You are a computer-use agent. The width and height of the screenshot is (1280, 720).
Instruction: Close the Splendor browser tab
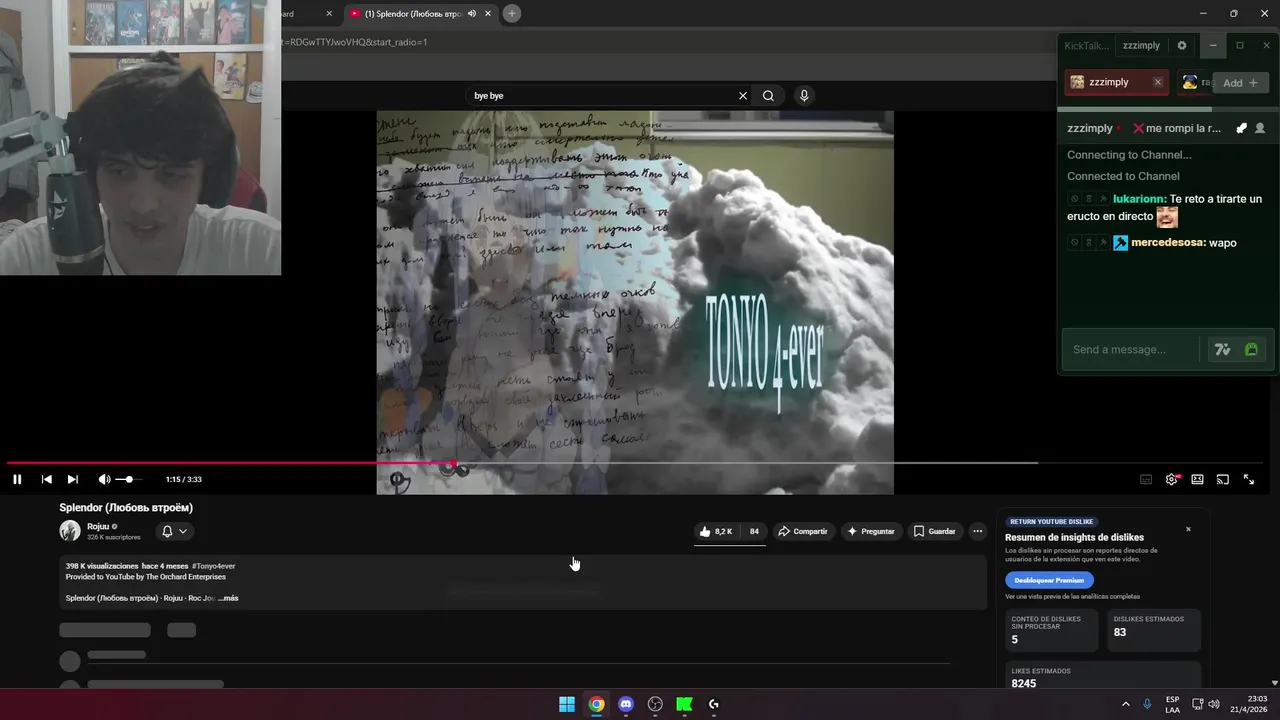[487, 13]
